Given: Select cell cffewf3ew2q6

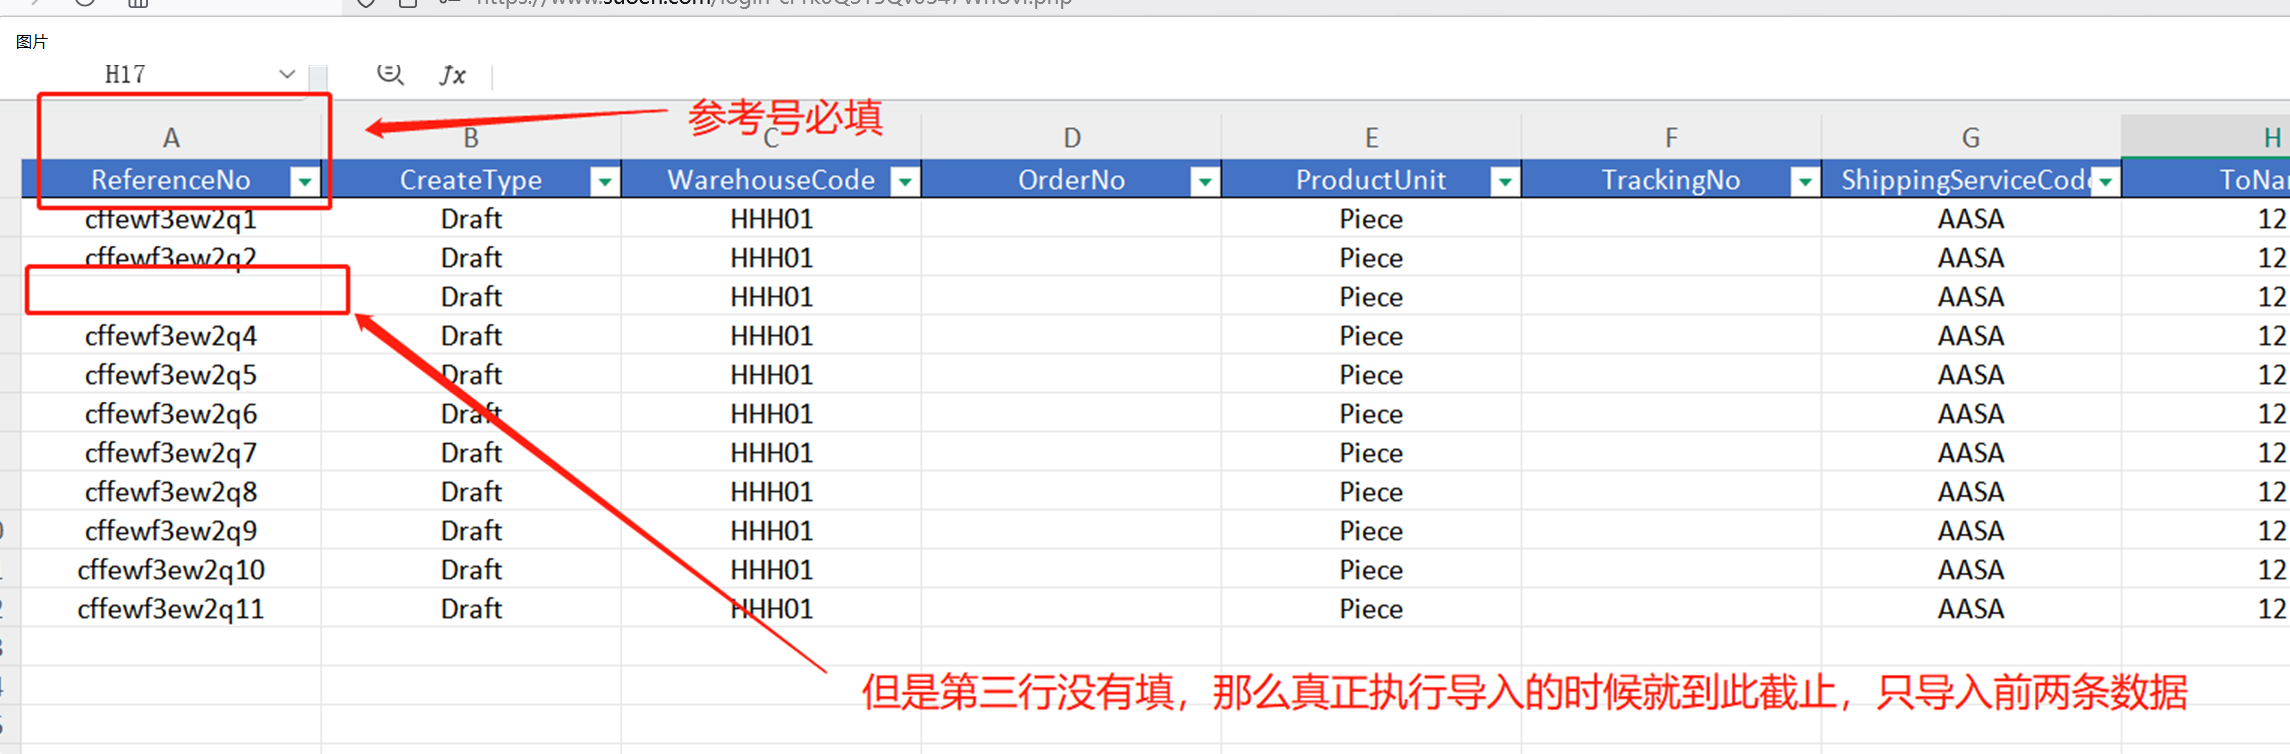Looking at the screenshot, I should point(171,413).
